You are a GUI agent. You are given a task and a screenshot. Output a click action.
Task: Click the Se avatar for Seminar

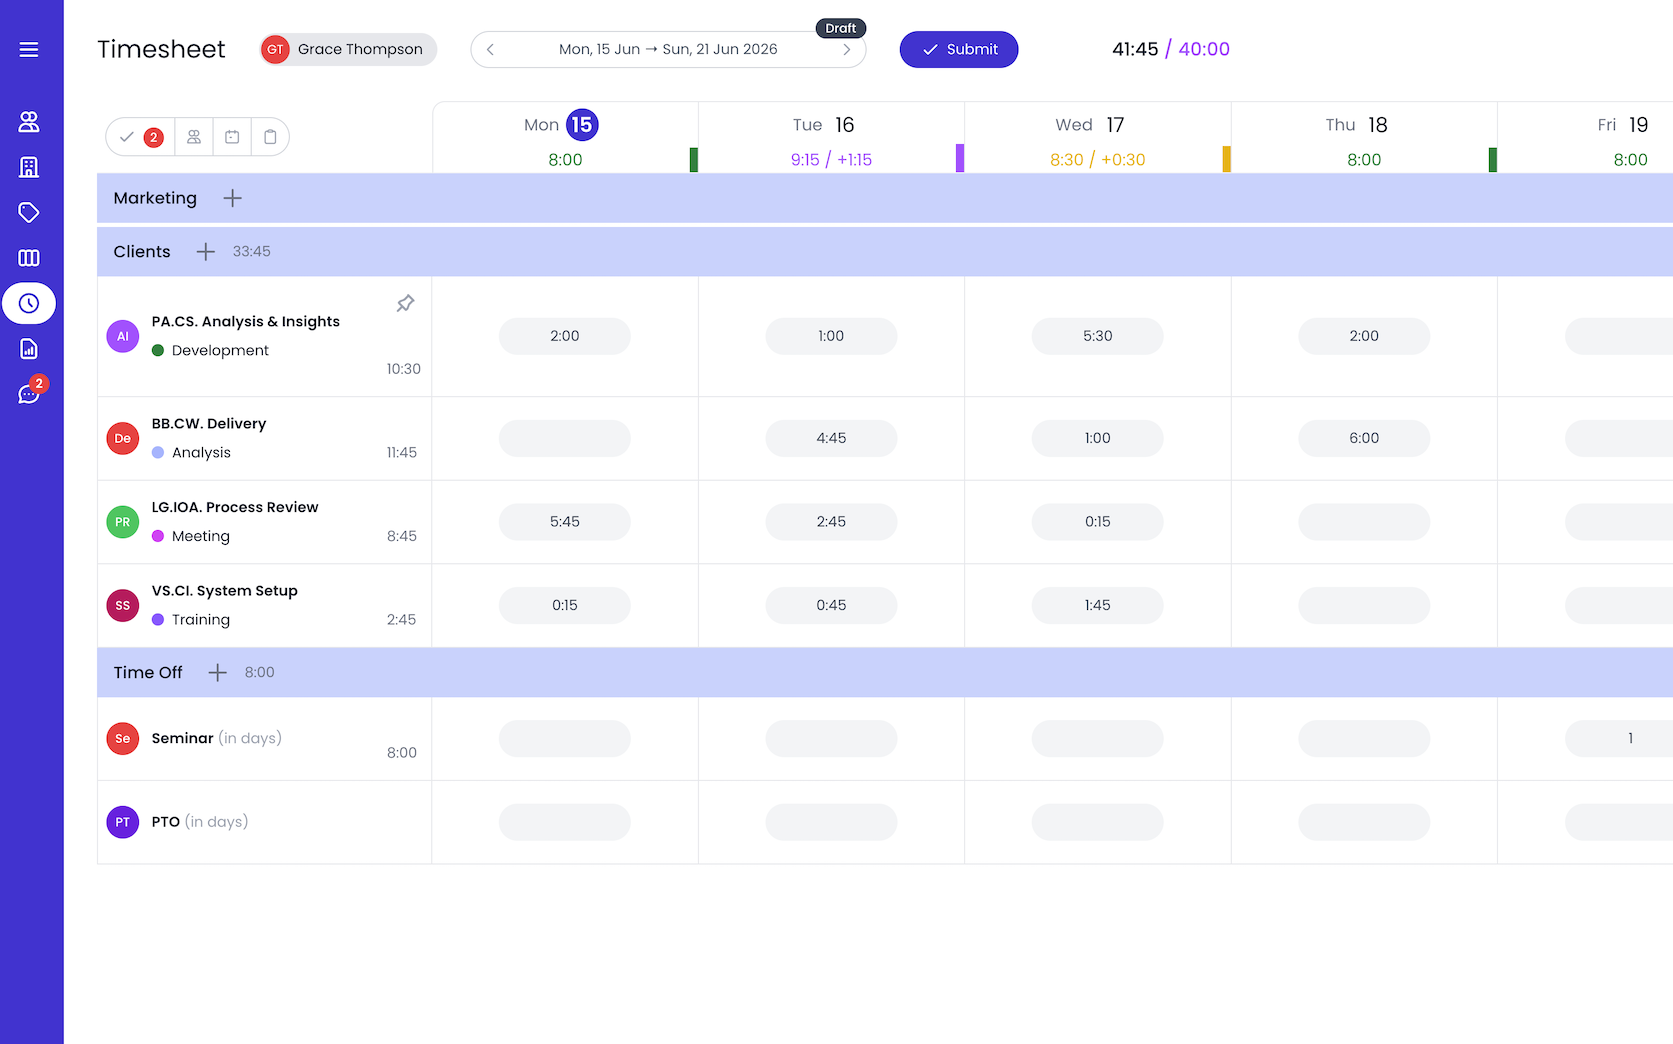123,739
